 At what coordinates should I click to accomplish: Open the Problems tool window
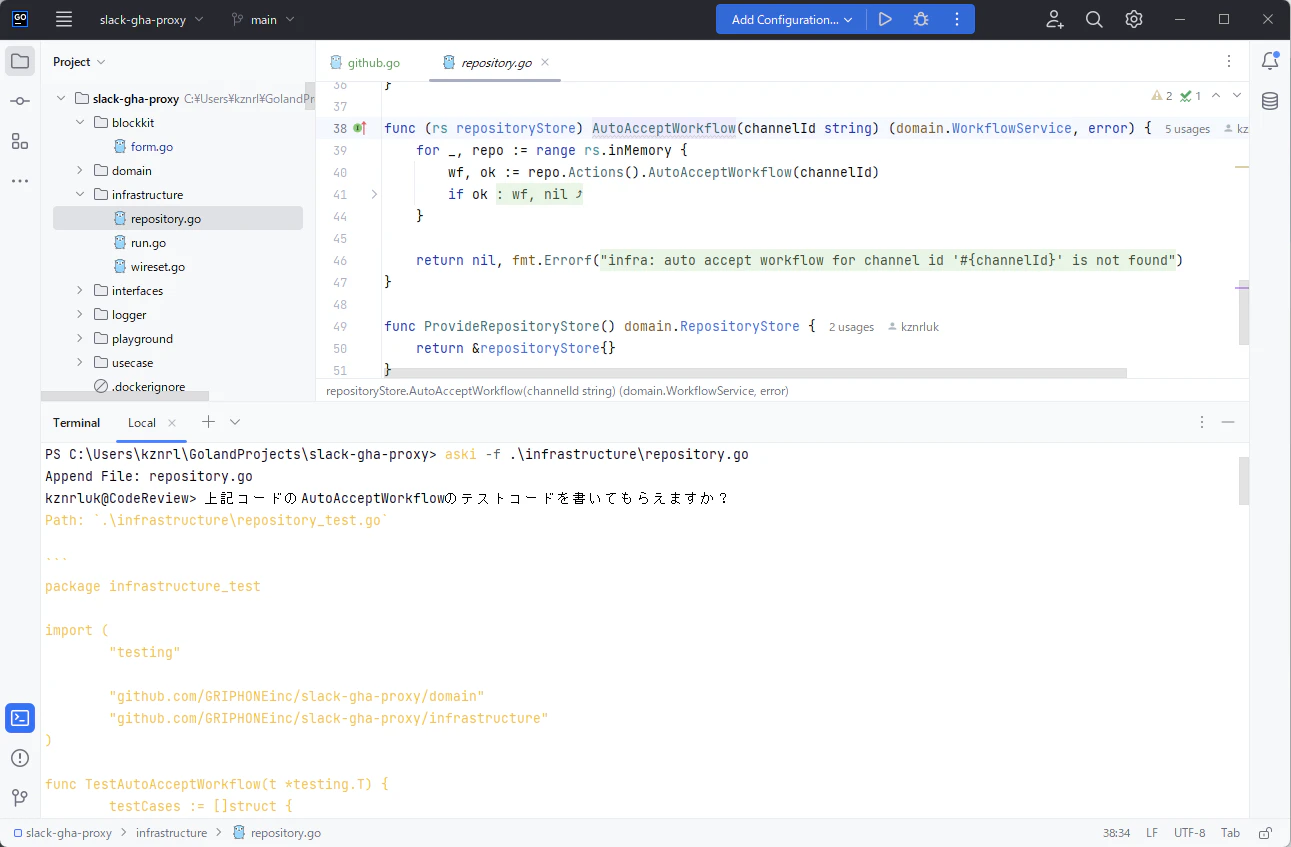pyautogui.click(x=20, y=758)
